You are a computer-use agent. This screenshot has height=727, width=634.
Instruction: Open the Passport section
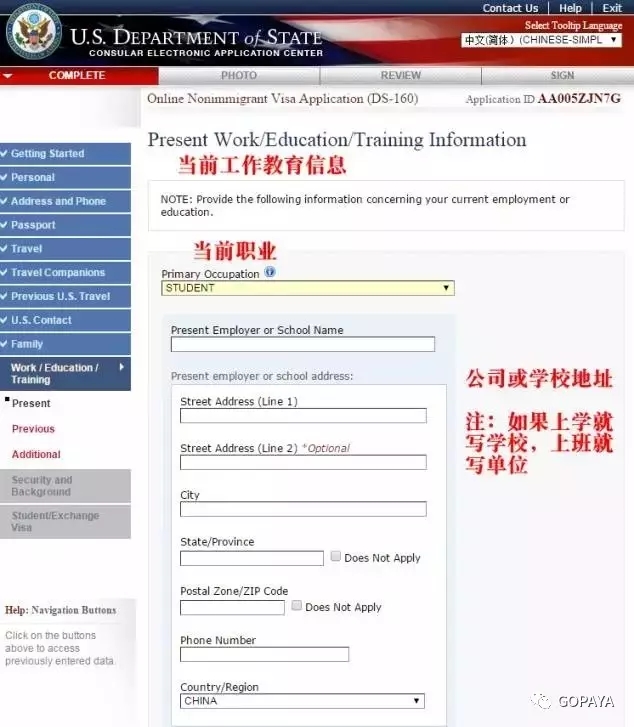(65, 225)
